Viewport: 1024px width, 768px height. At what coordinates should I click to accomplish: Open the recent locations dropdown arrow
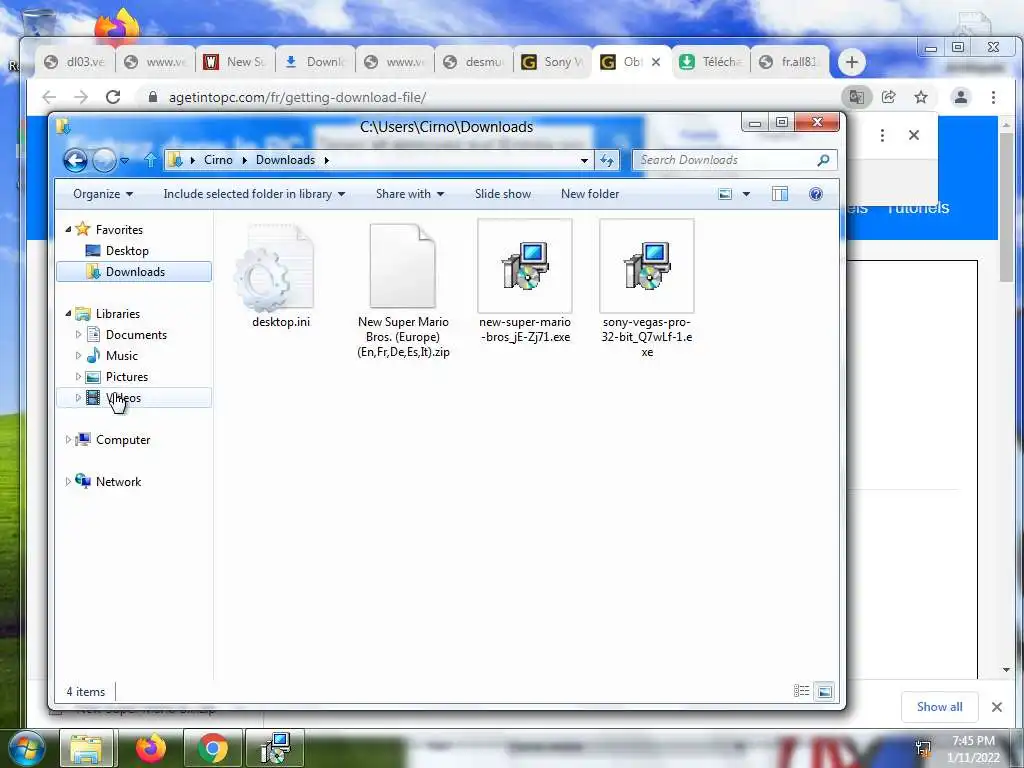tap(125, 161)
